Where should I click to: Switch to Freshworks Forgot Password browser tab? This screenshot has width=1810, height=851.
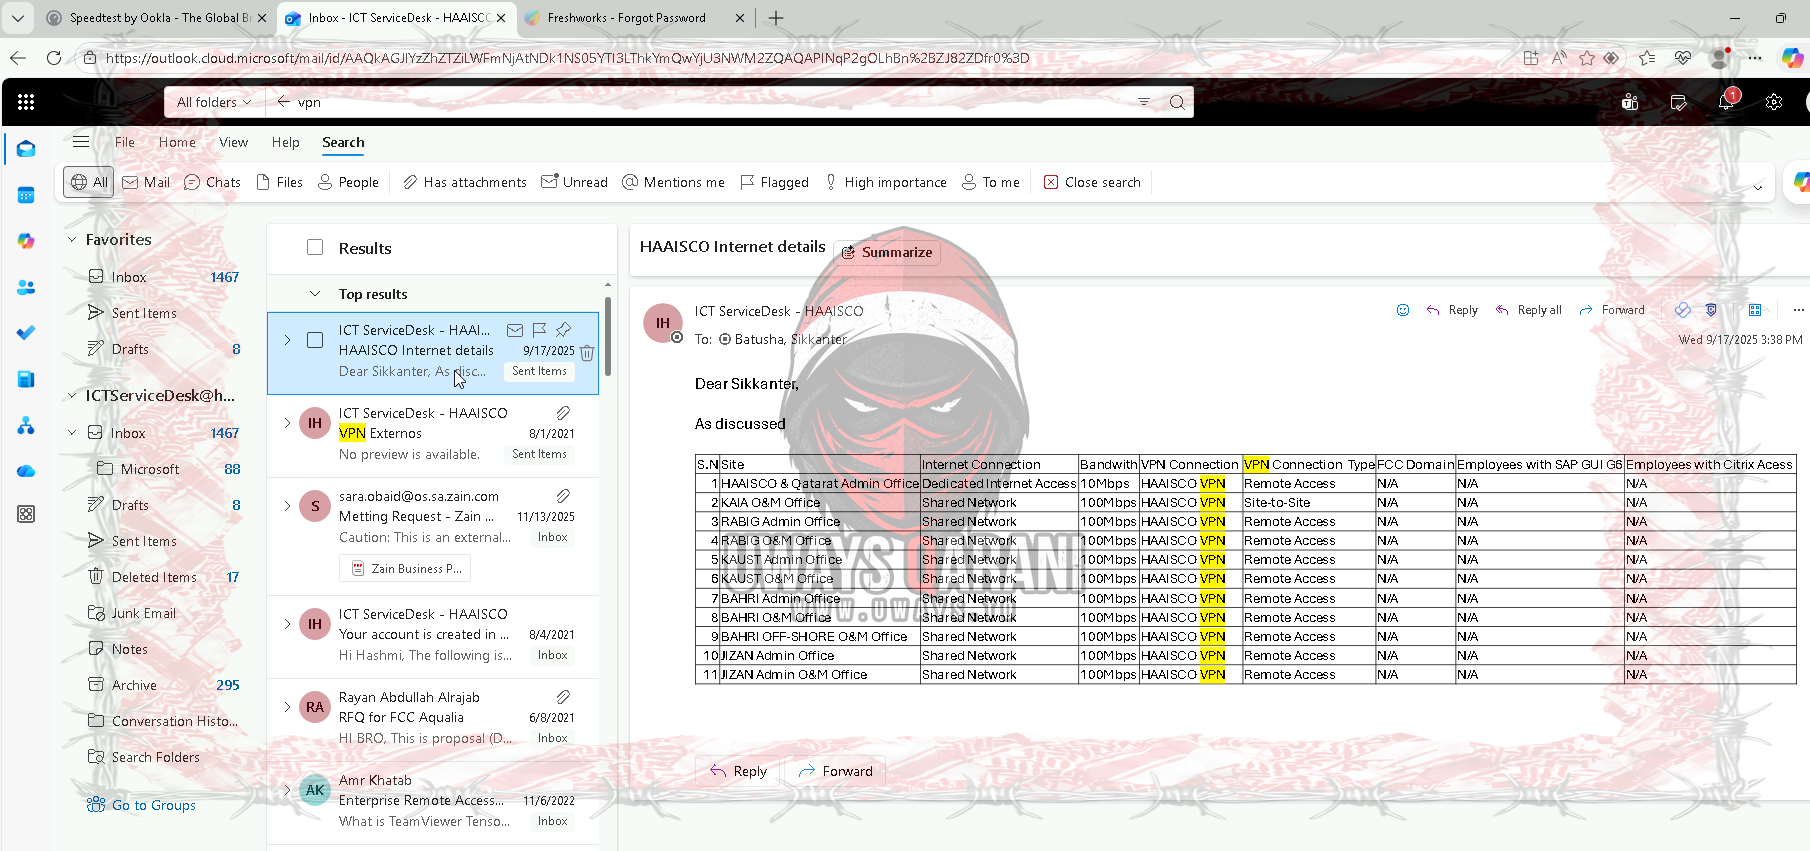(x=634, y=18)
